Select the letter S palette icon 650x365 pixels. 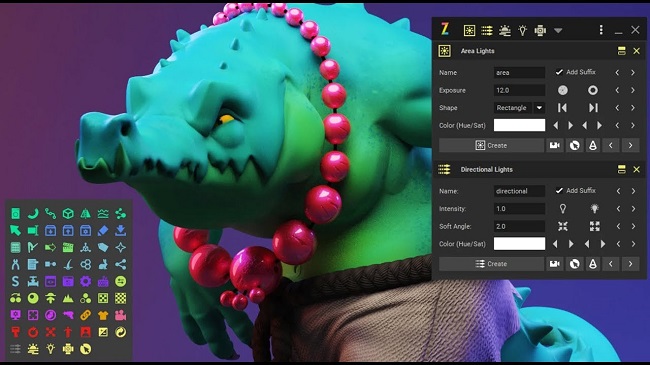pos(15,281)
